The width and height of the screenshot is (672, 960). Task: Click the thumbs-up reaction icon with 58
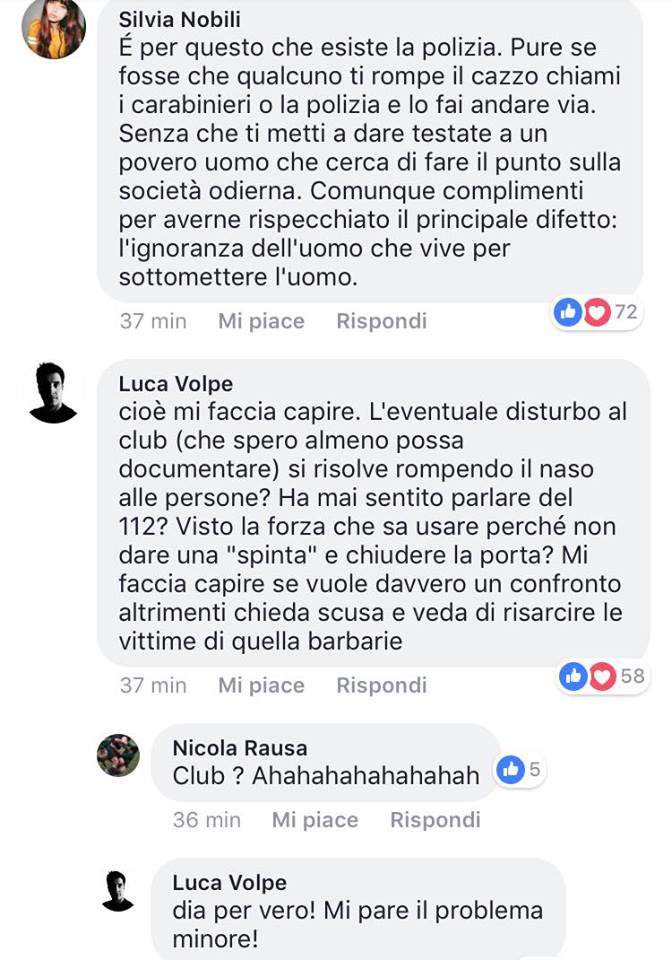pos(573,676)
